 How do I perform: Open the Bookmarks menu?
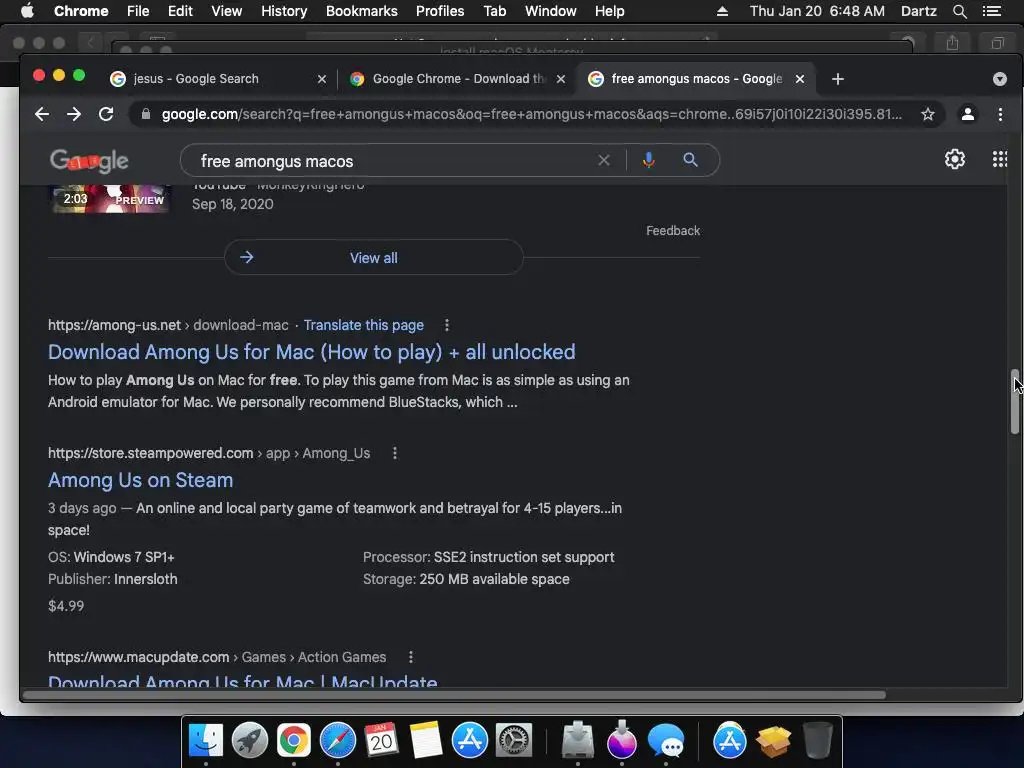pyautogui.click(x=362, y=11)
